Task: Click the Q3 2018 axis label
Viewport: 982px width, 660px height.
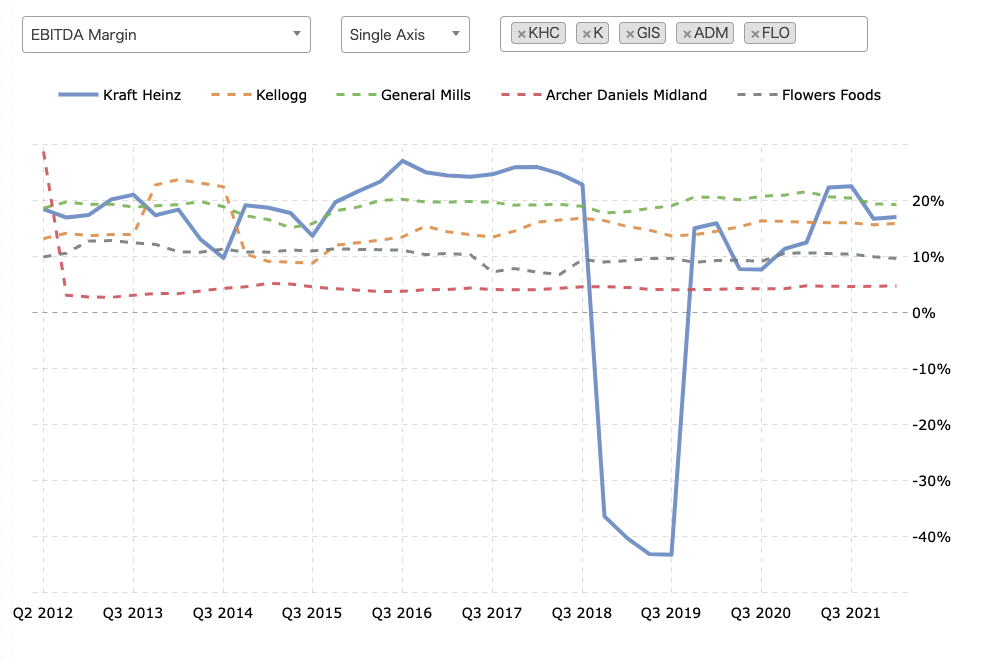Action: [x=582, y=613]
